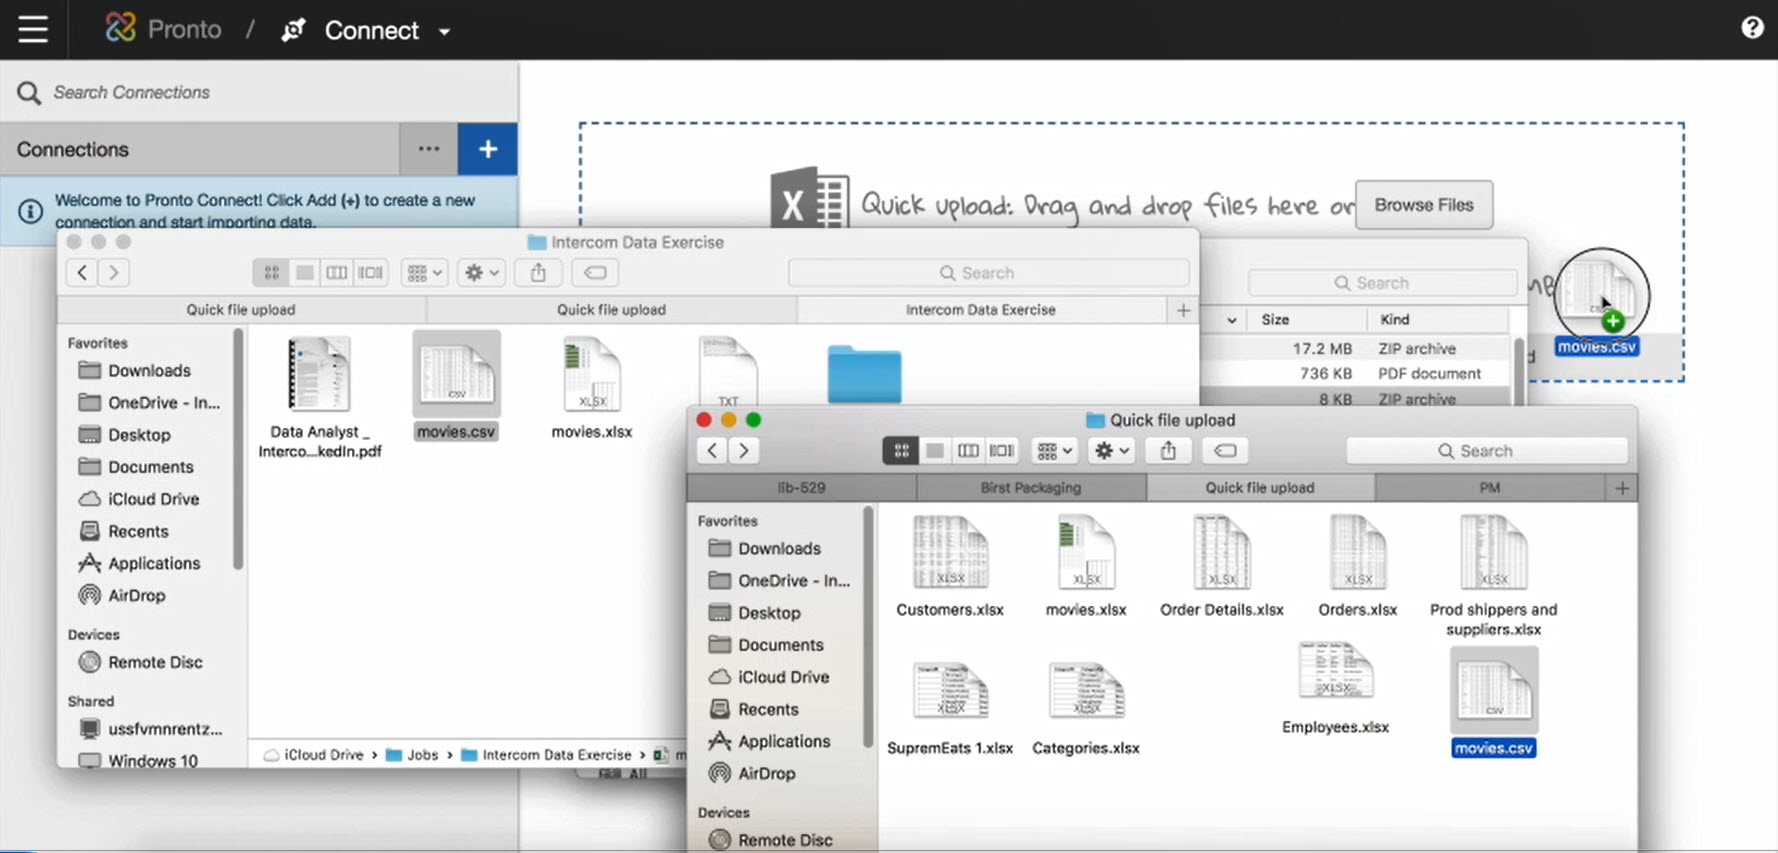Screen dimensions: 1778x853
Task: Switch to the Birst Packaging tab
Action: tap(1031, 488)
